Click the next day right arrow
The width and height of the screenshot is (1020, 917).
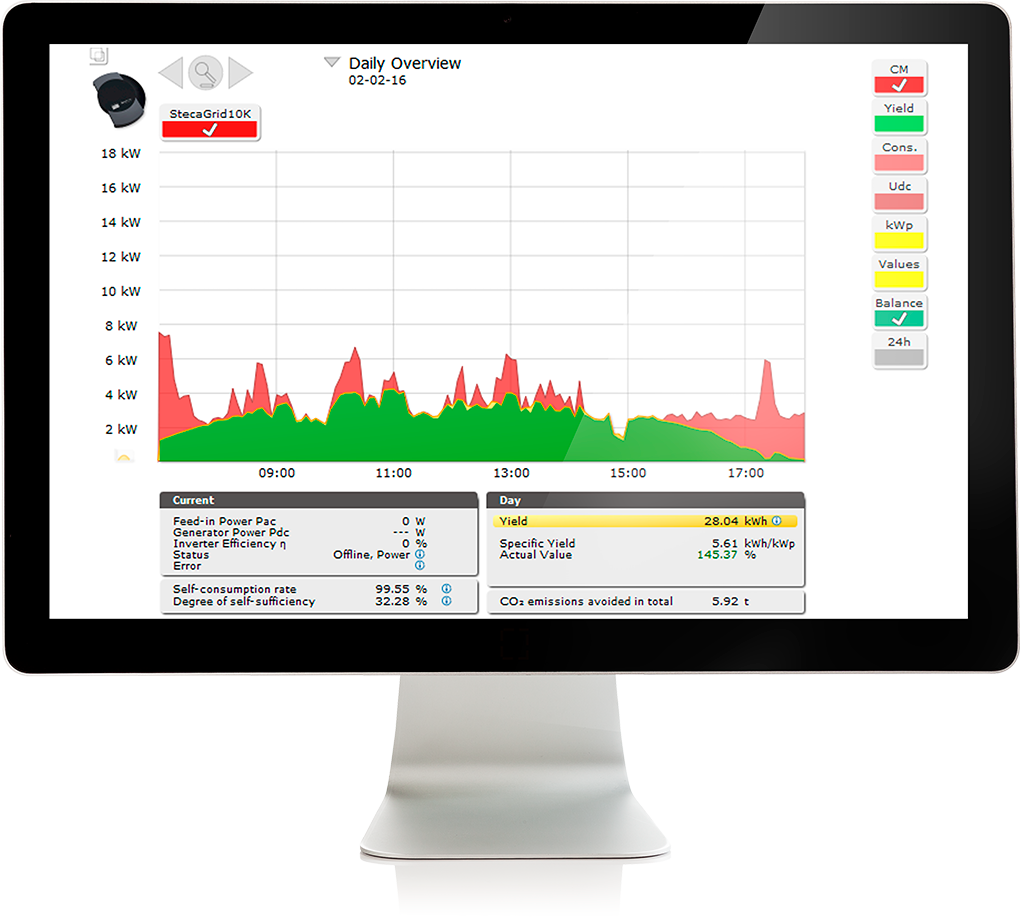tap(240, 72)
